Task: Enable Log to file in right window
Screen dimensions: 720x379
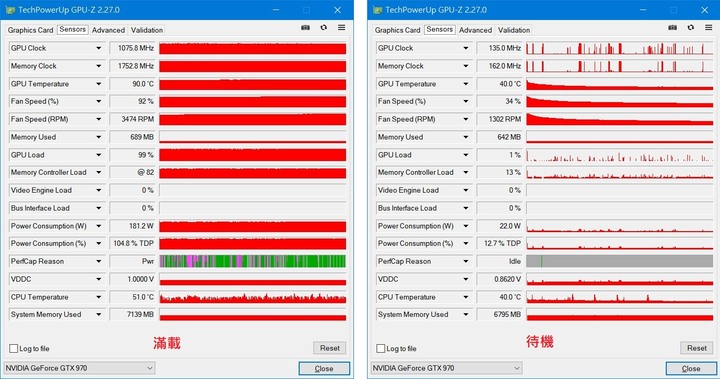Action: coord(381,349)
